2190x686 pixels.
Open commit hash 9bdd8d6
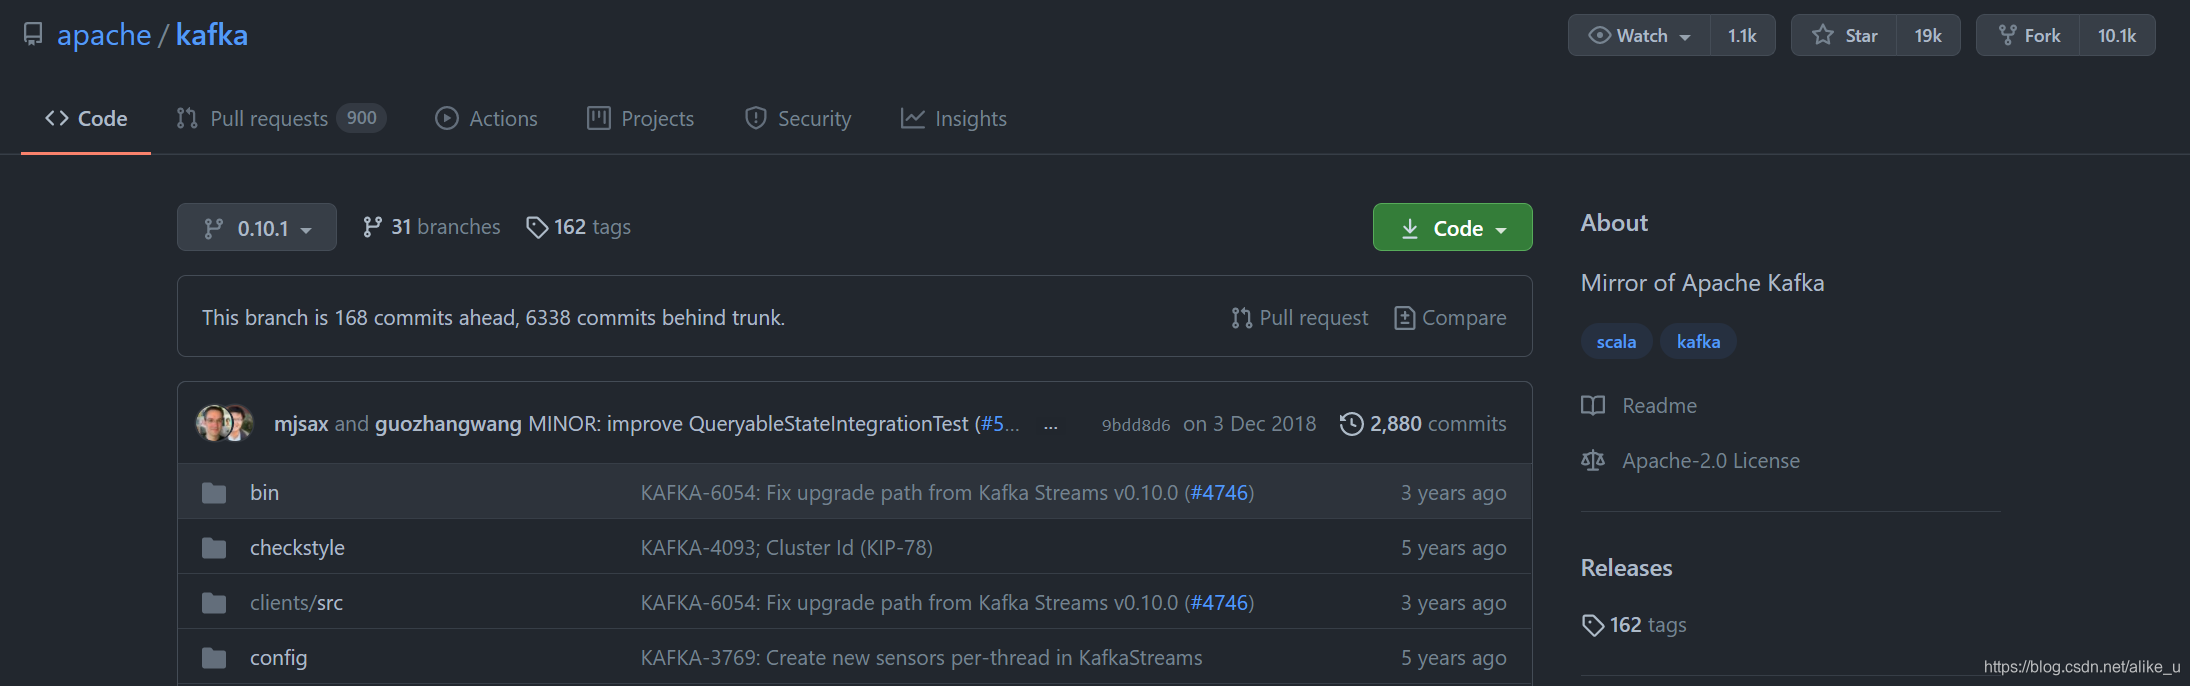(x=1136, y=425)
